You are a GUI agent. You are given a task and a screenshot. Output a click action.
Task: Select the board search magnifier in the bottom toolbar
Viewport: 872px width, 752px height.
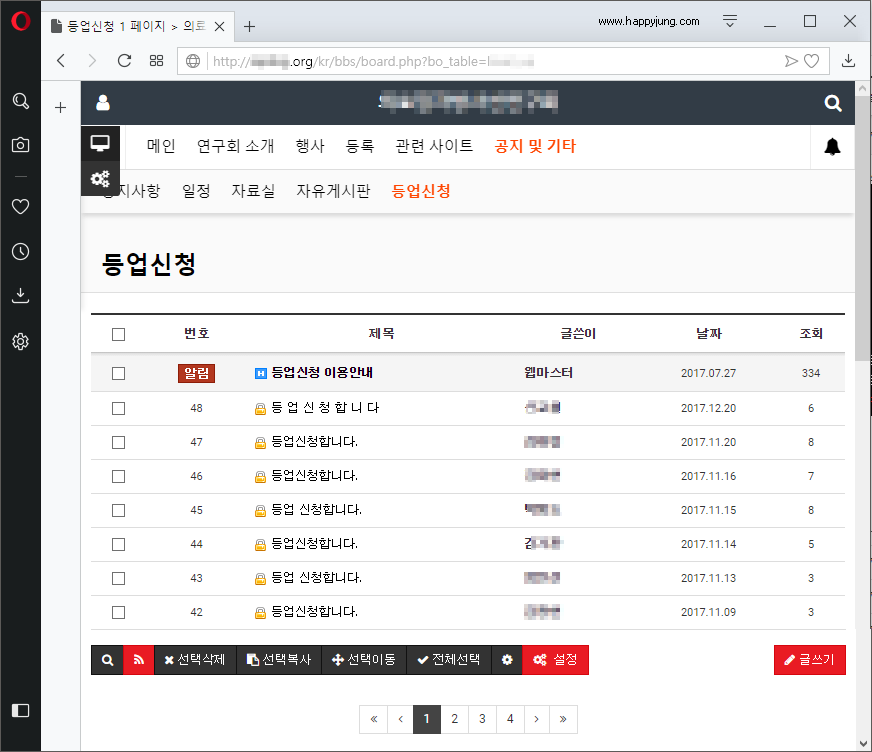(107, 660)
